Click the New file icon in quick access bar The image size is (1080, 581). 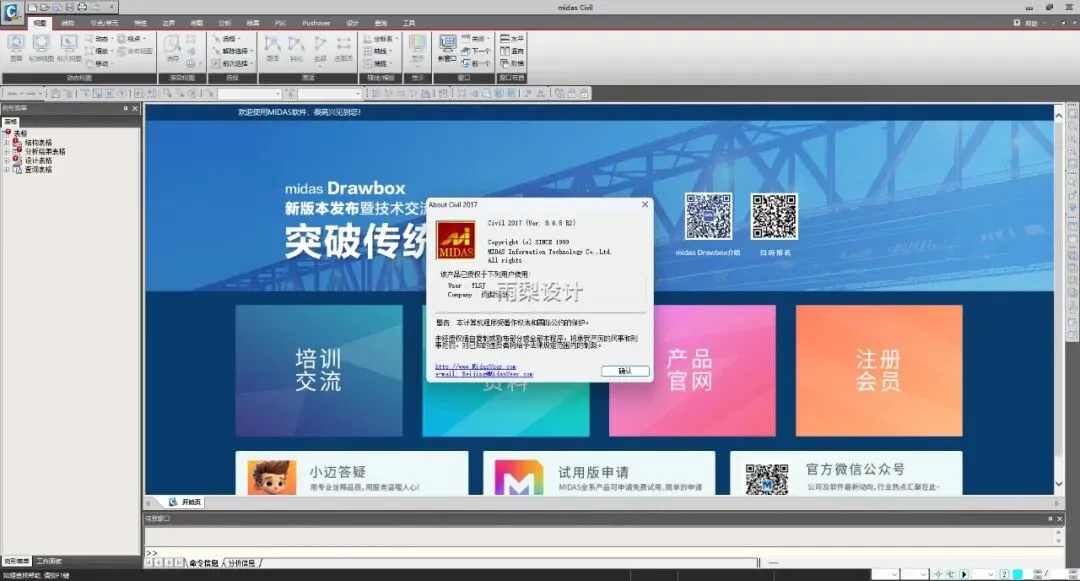click(x=32, y=7)
